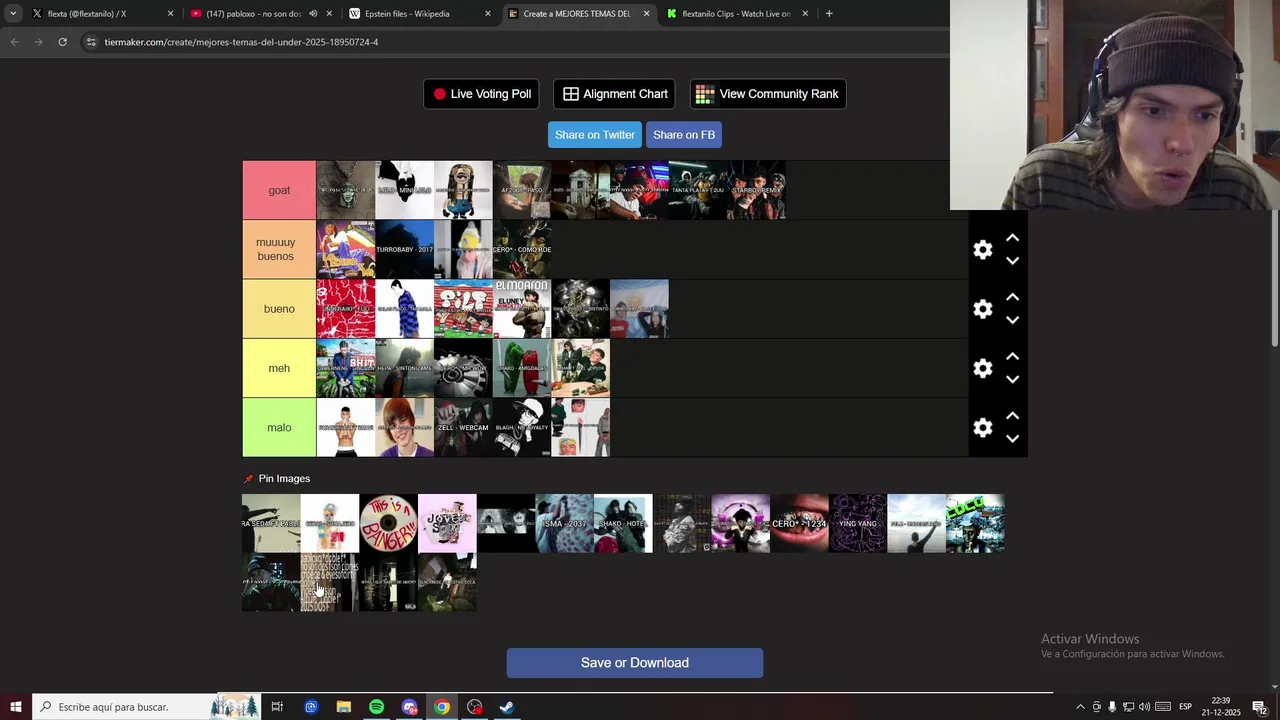The width and height of the screenshot is (1280, 720).
Task: Open a new browser tab
Action: pos(829,14)
